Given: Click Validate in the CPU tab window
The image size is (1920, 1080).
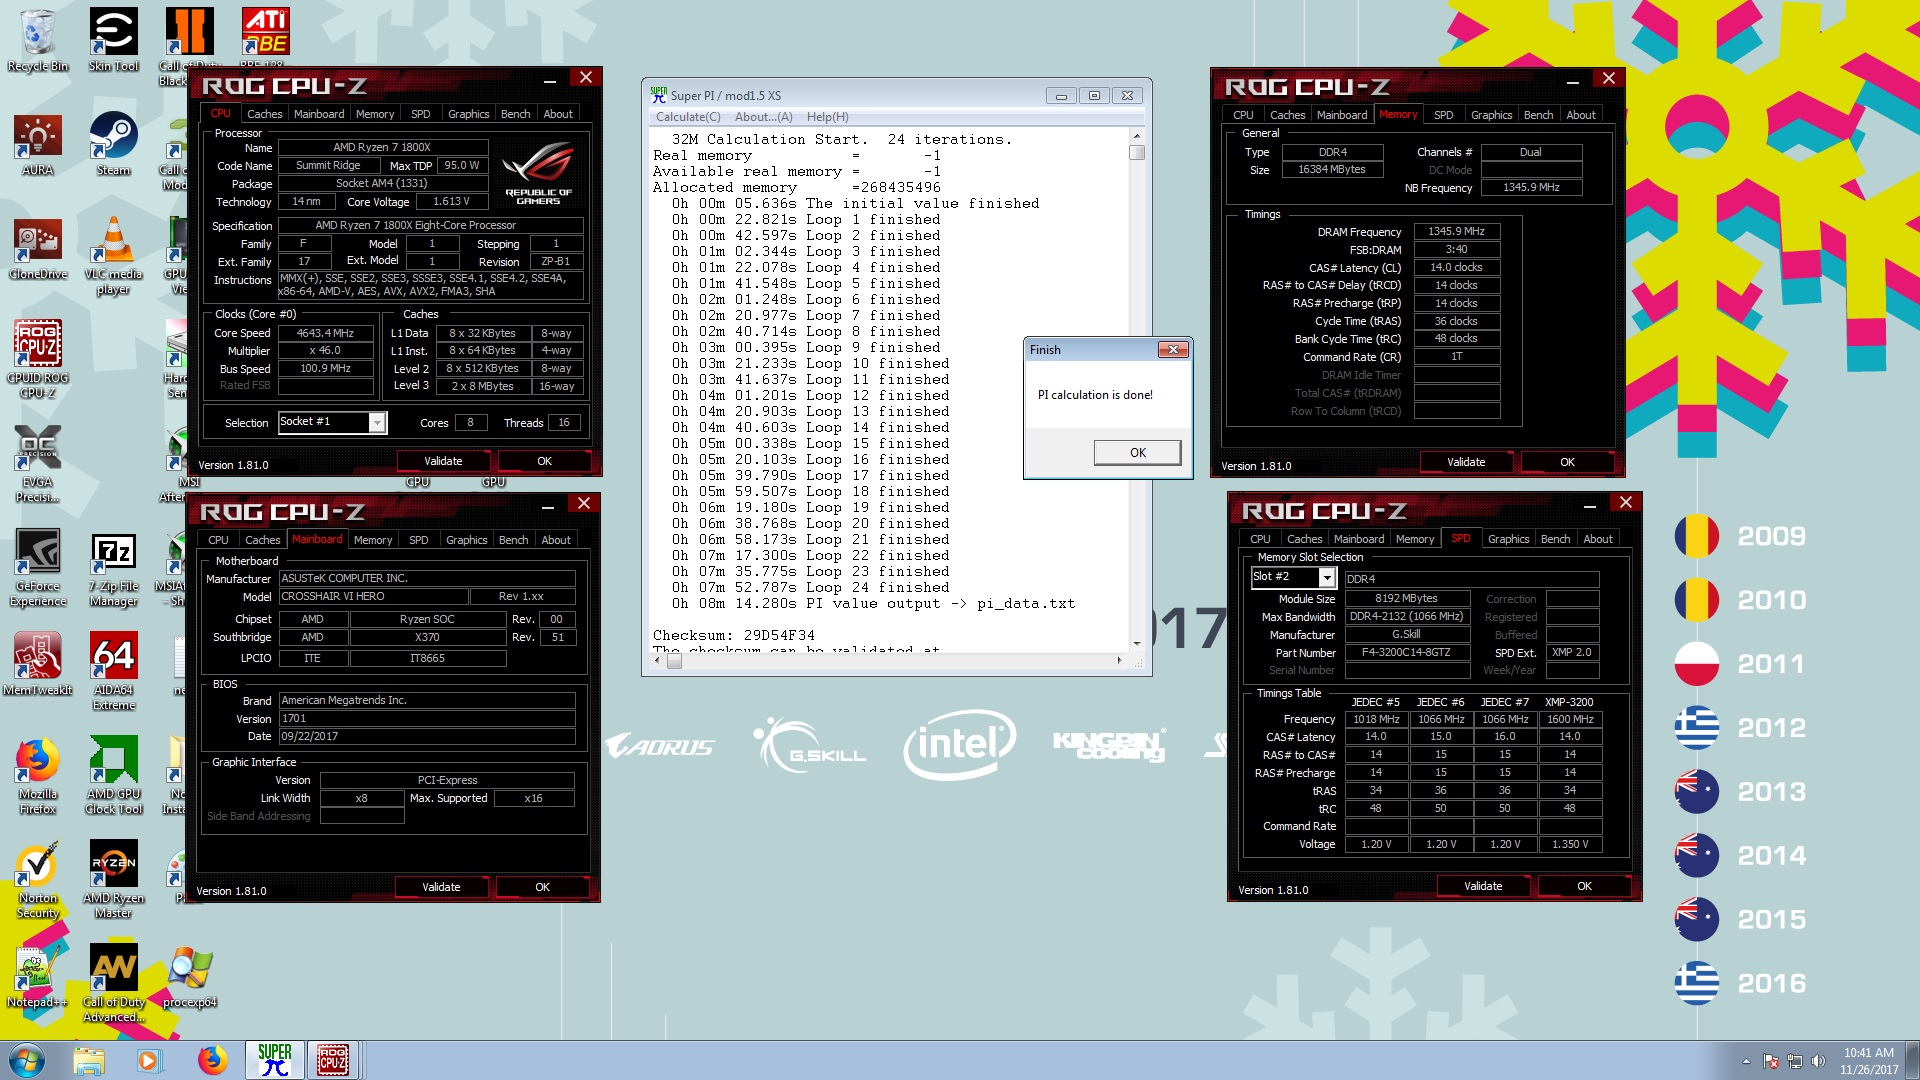Looking at the screenshot, I should point(443,461).
